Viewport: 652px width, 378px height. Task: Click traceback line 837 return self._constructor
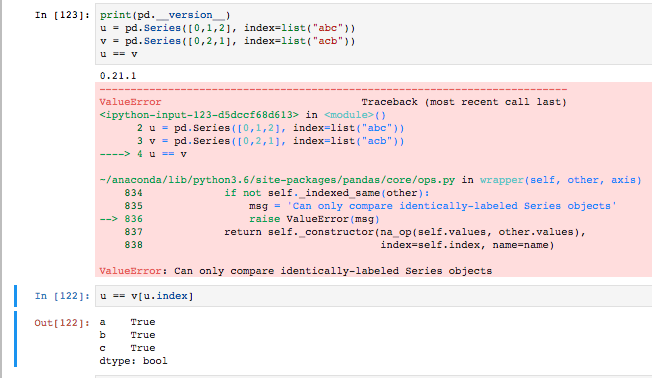(355, 232)
